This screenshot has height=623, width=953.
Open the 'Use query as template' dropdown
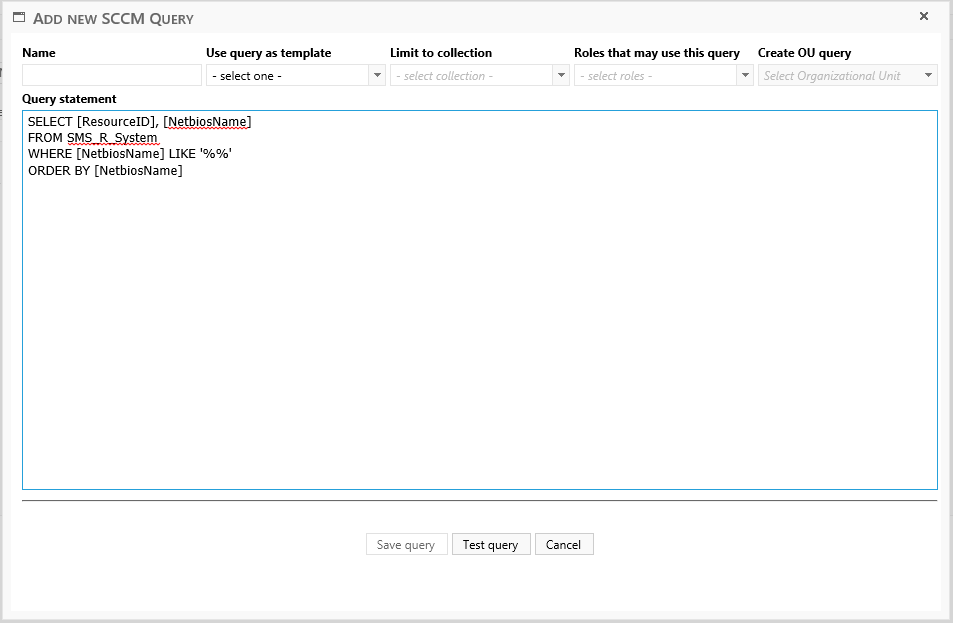pos(295,75)
